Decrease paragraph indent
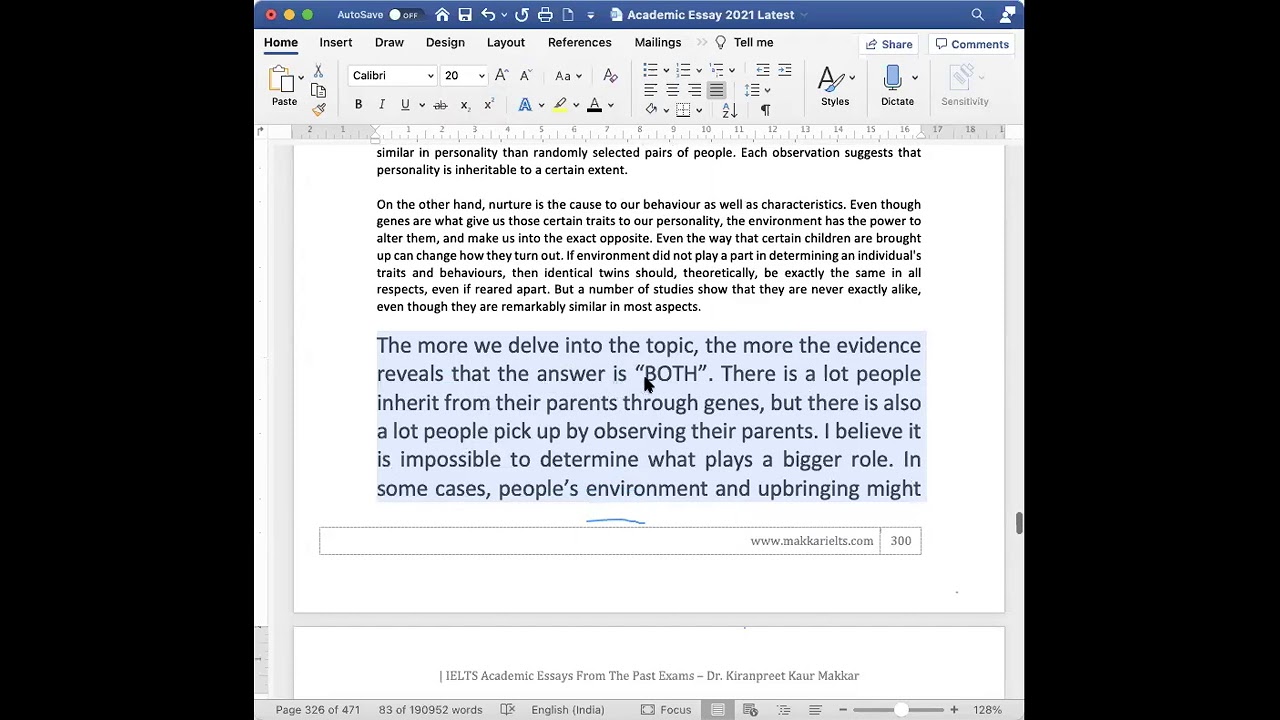 pyautogui.click(x=762, y=70)
